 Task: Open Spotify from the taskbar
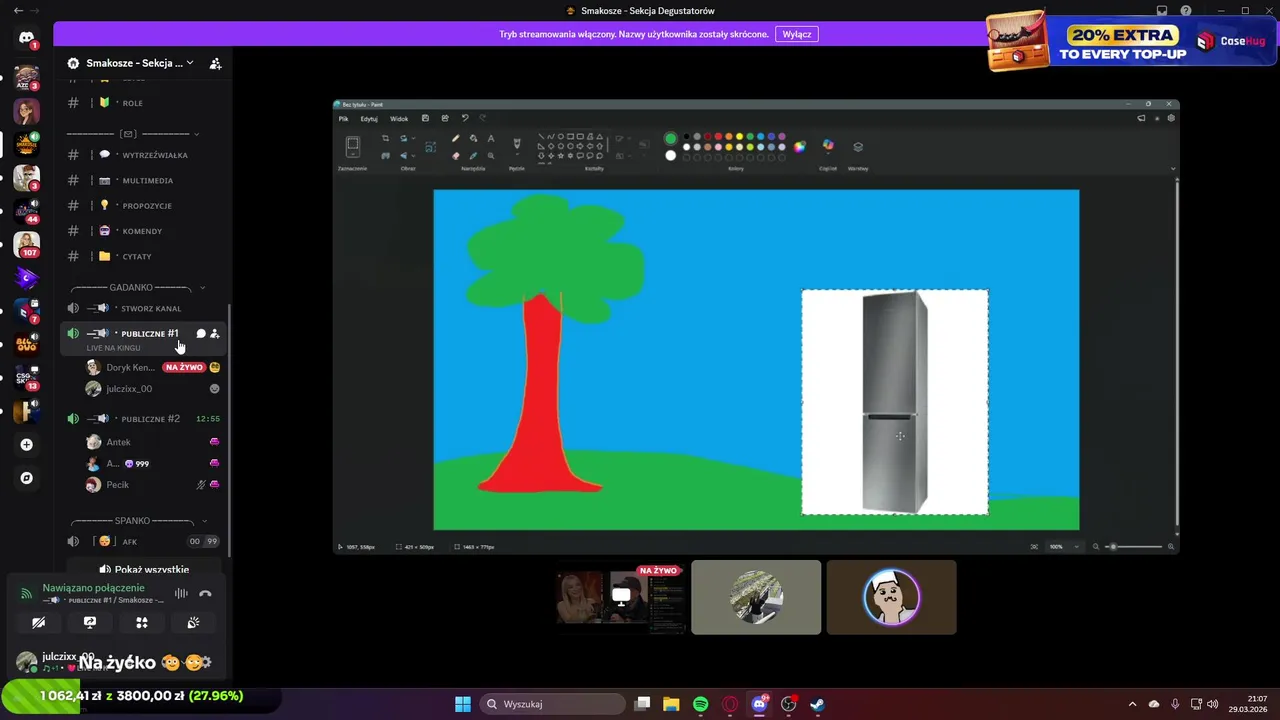coord(700,704)
